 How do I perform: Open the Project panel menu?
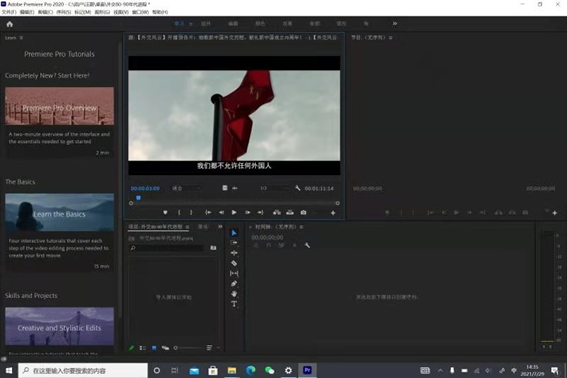(x=187, y=227)
